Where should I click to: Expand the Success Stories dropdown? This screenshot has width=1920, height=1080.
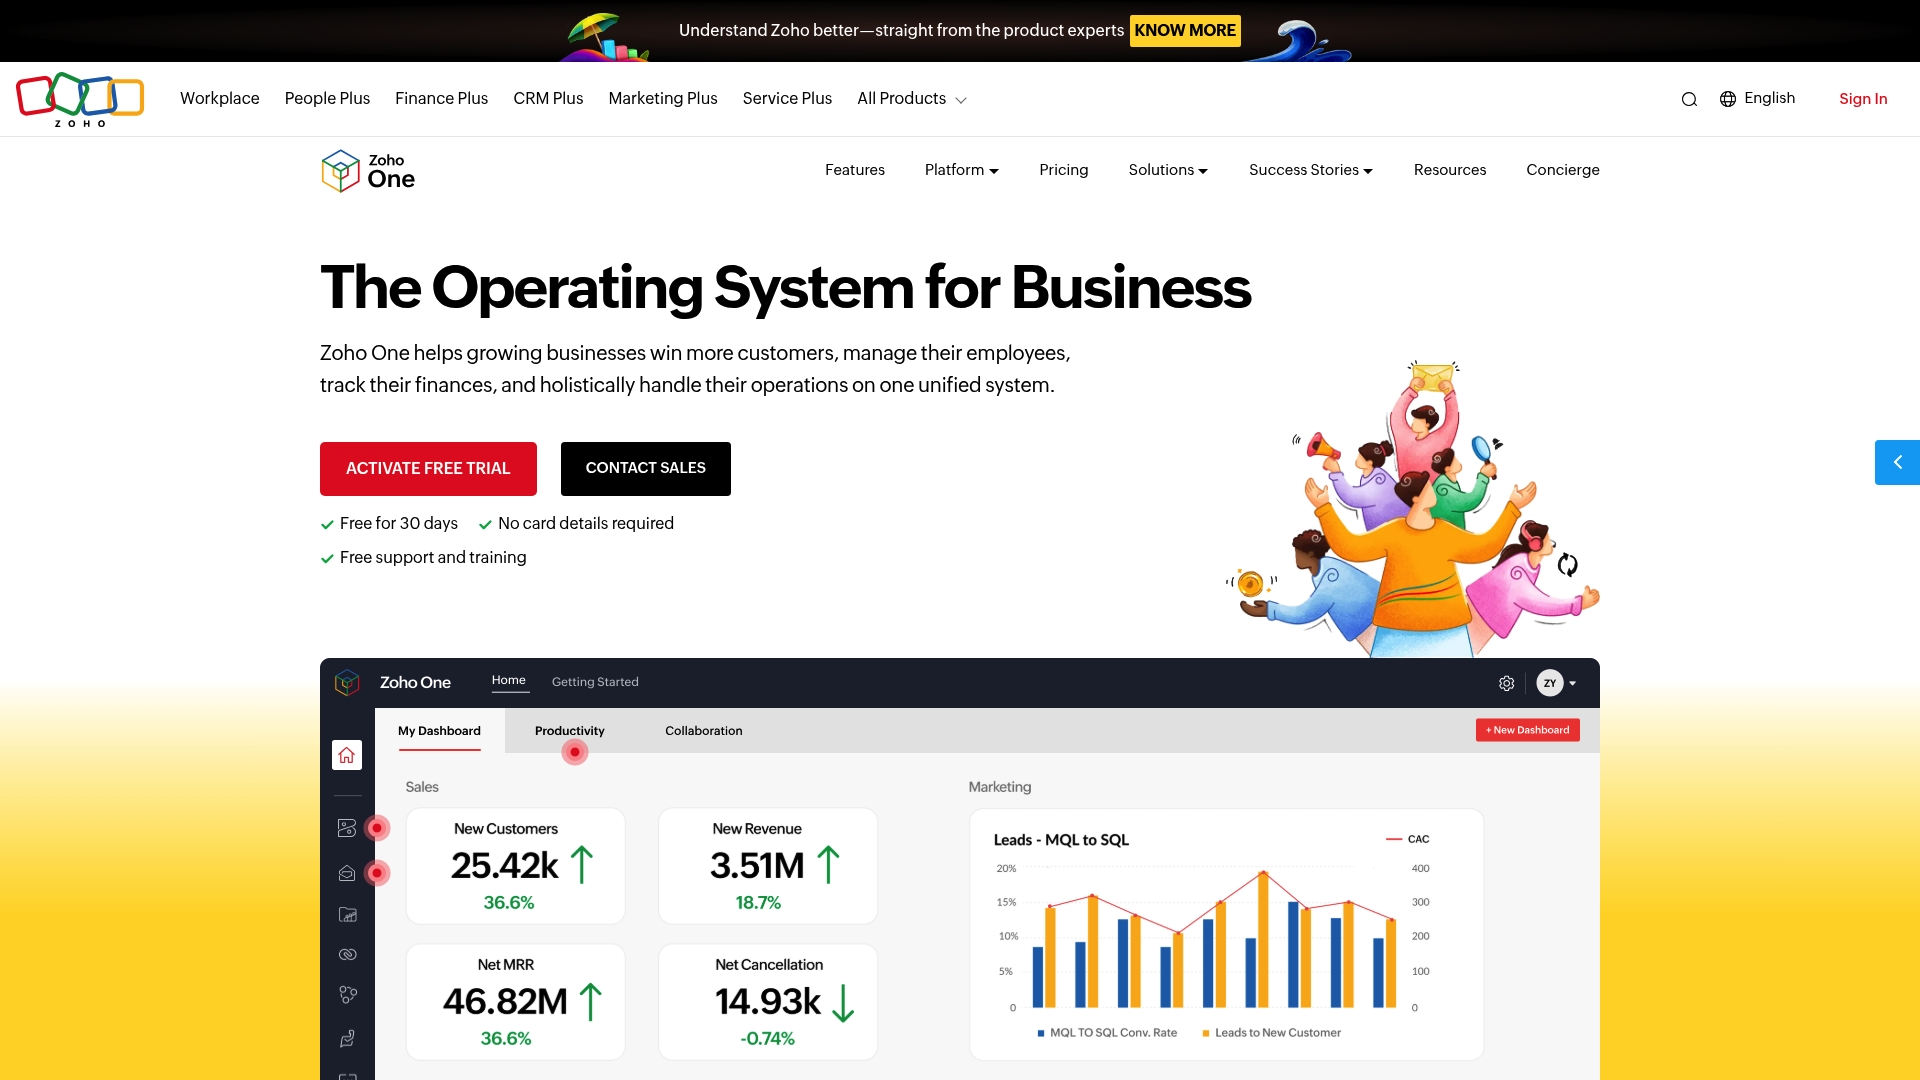[x=1311, y=170]
